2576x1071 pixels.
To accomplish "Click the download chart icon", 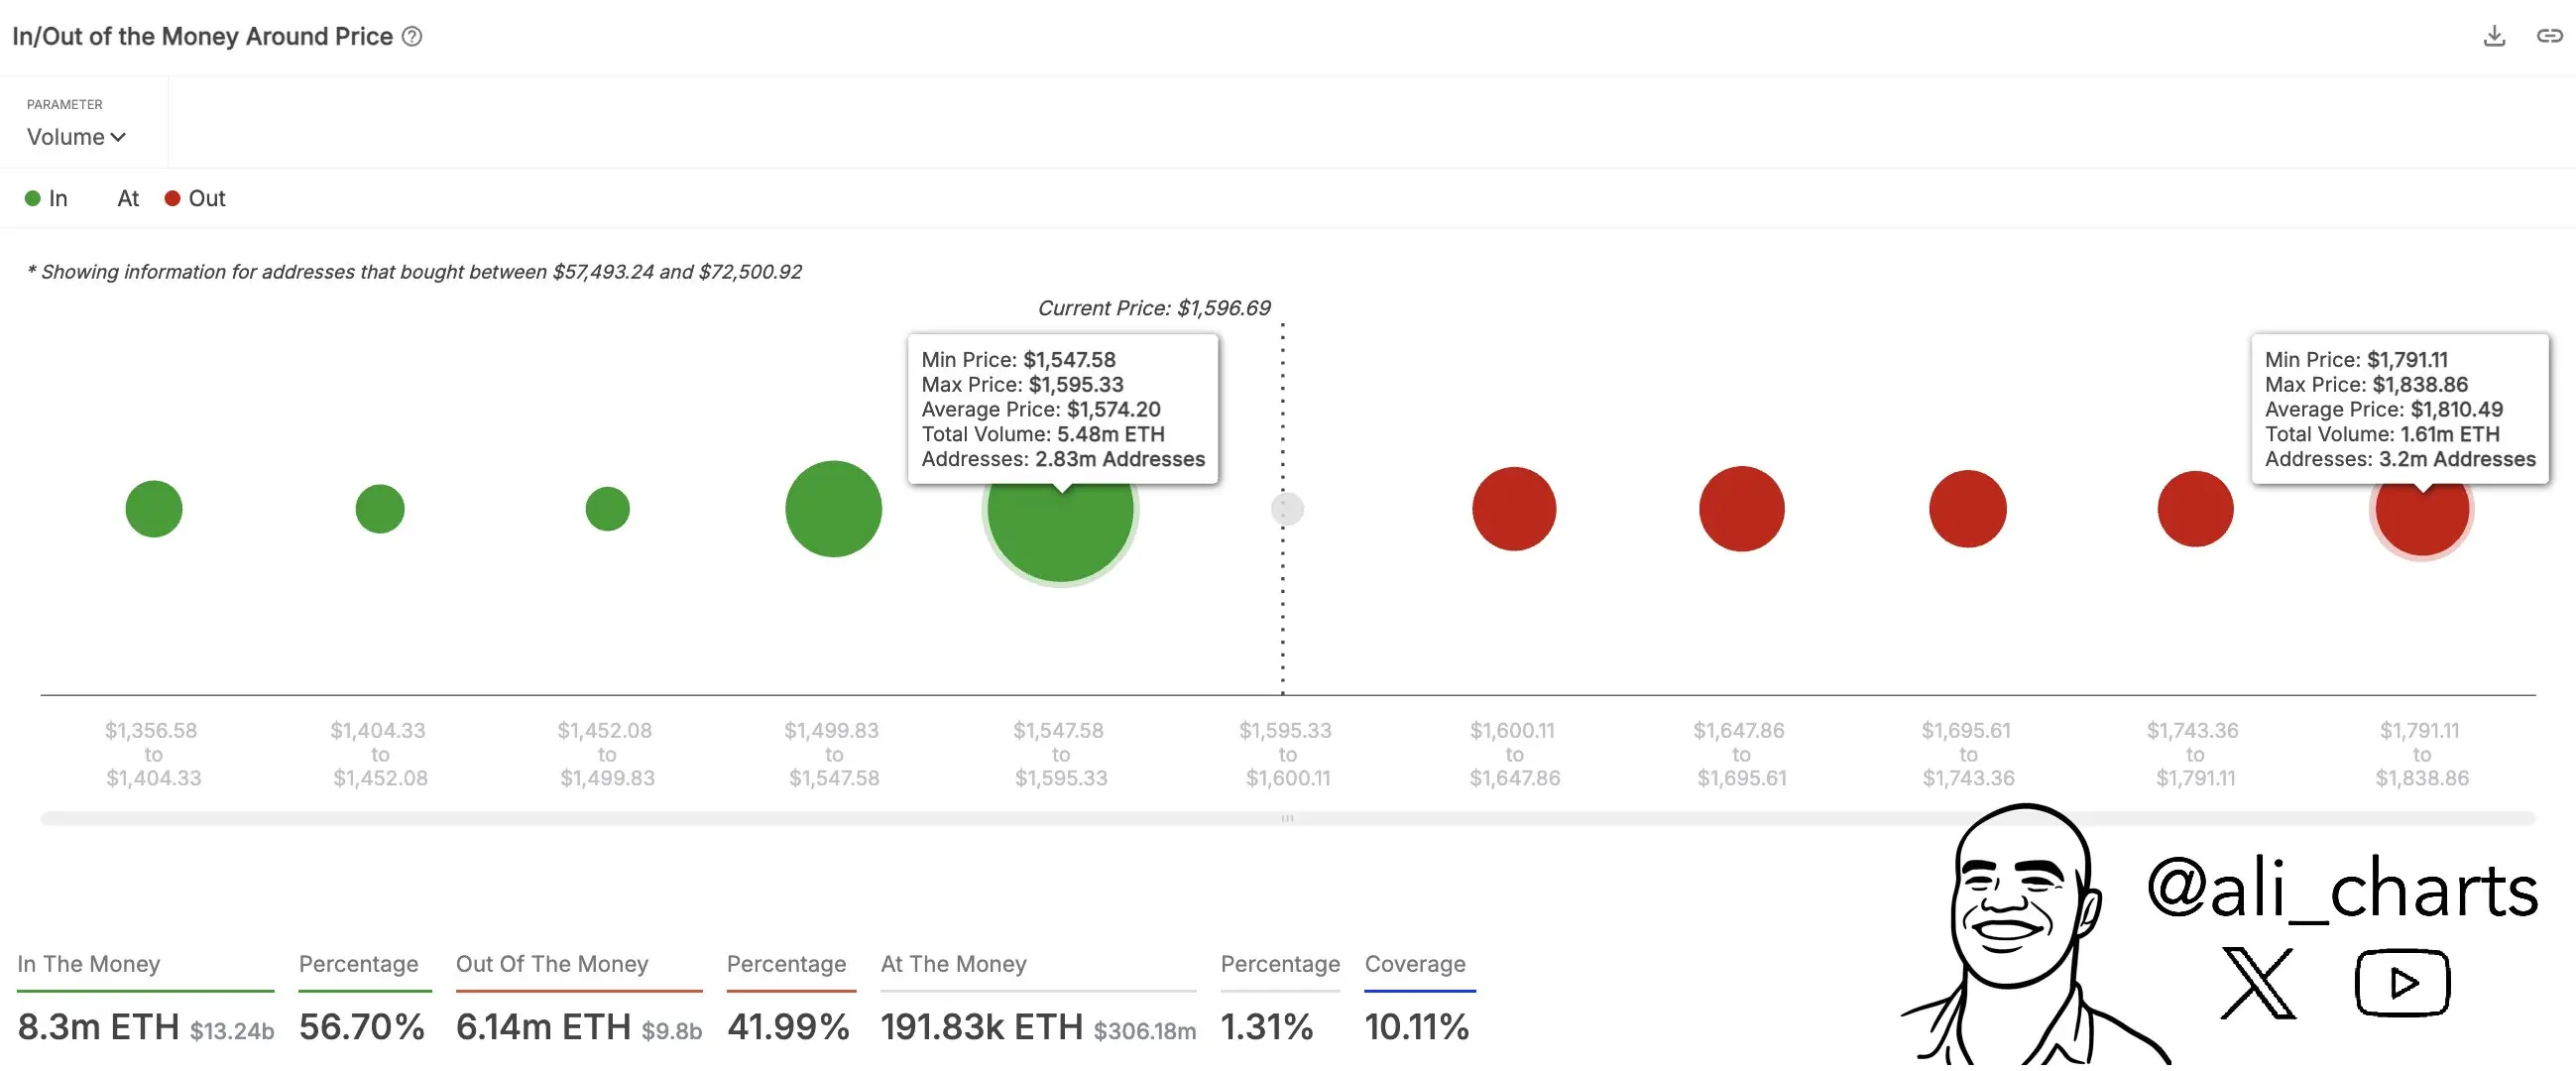I will [2494, 36].
